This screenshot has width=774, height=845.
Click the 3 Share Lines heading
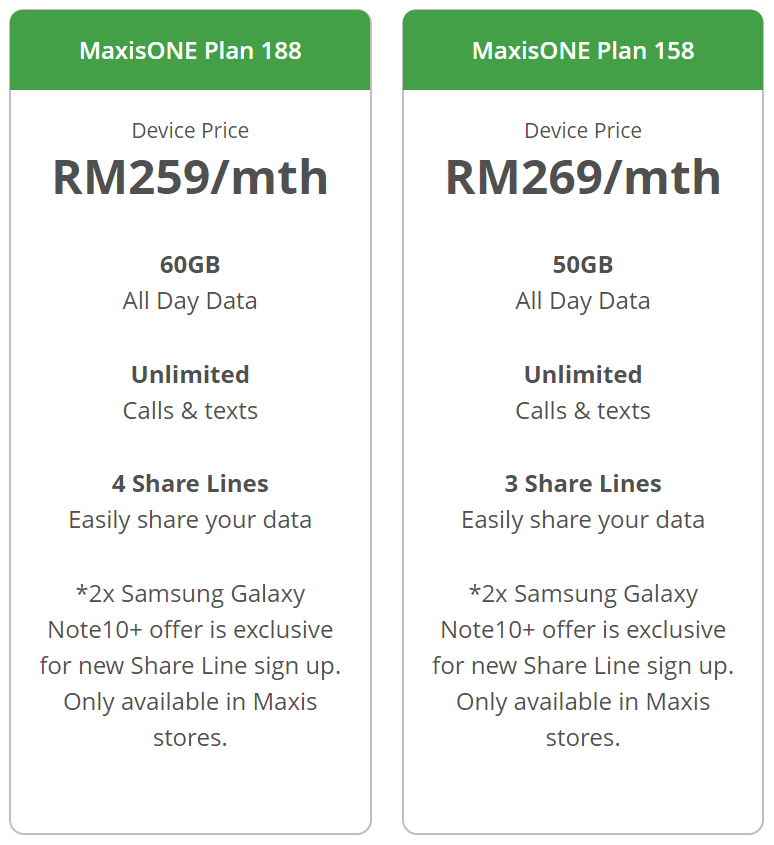click(583, 484)
